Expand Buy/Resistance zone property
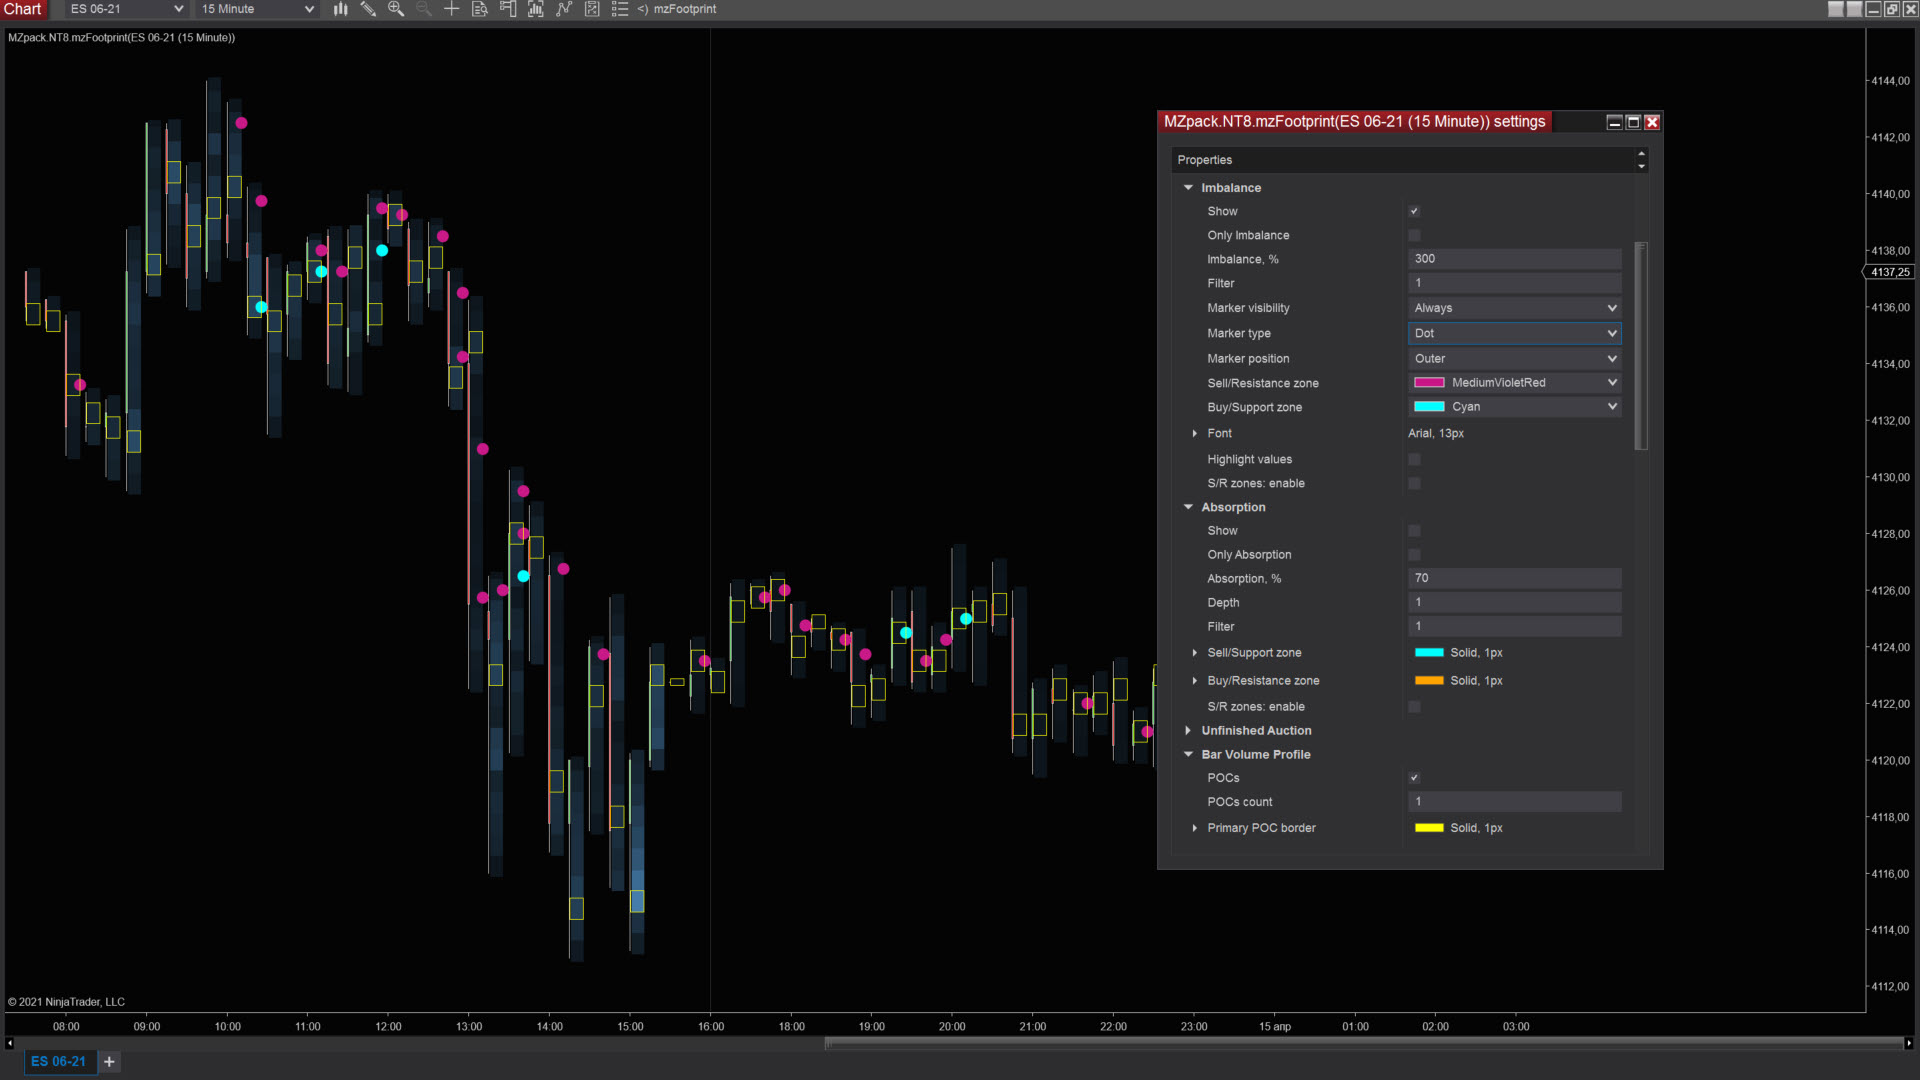Screen dimensions: 1920x1080 click(x=1194, y=680)
